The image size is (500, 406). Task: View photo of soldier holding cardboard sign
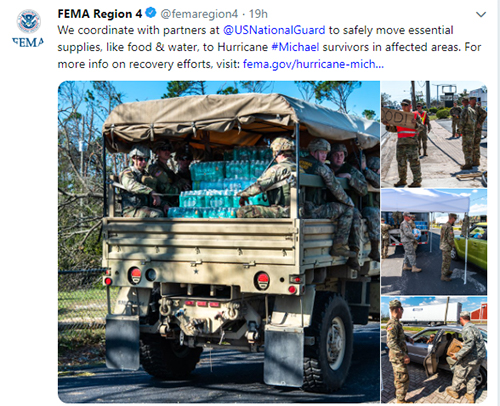(434, 134)
